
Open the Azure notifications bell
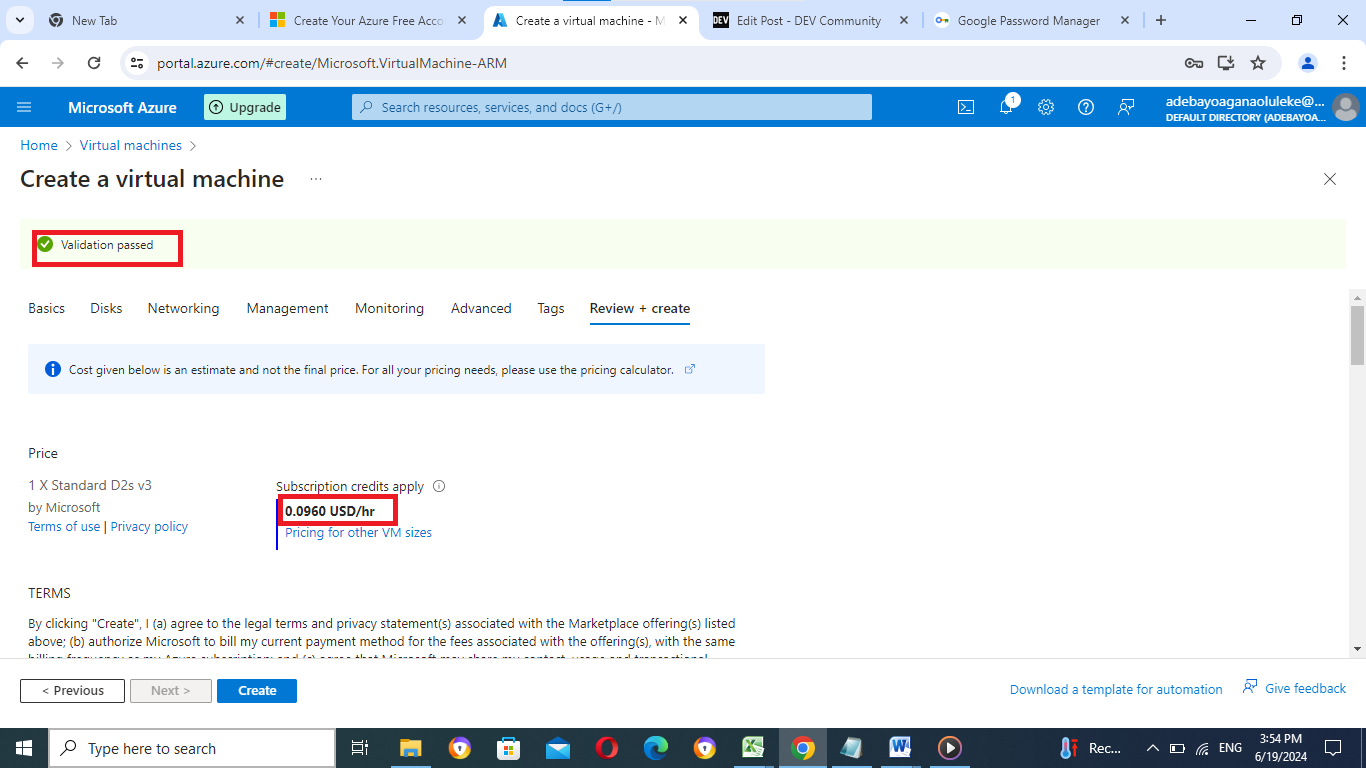pos(1007,106)
